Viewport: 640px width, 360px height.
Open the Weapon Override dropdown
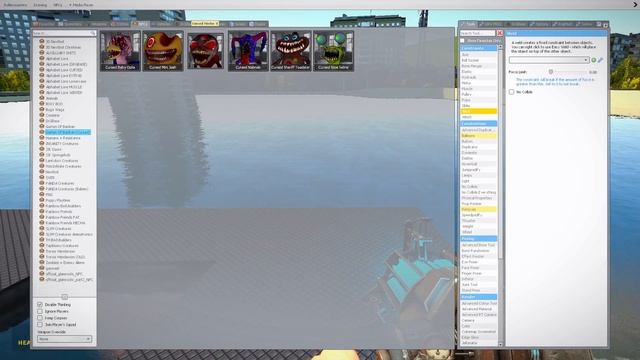[64, 339]
